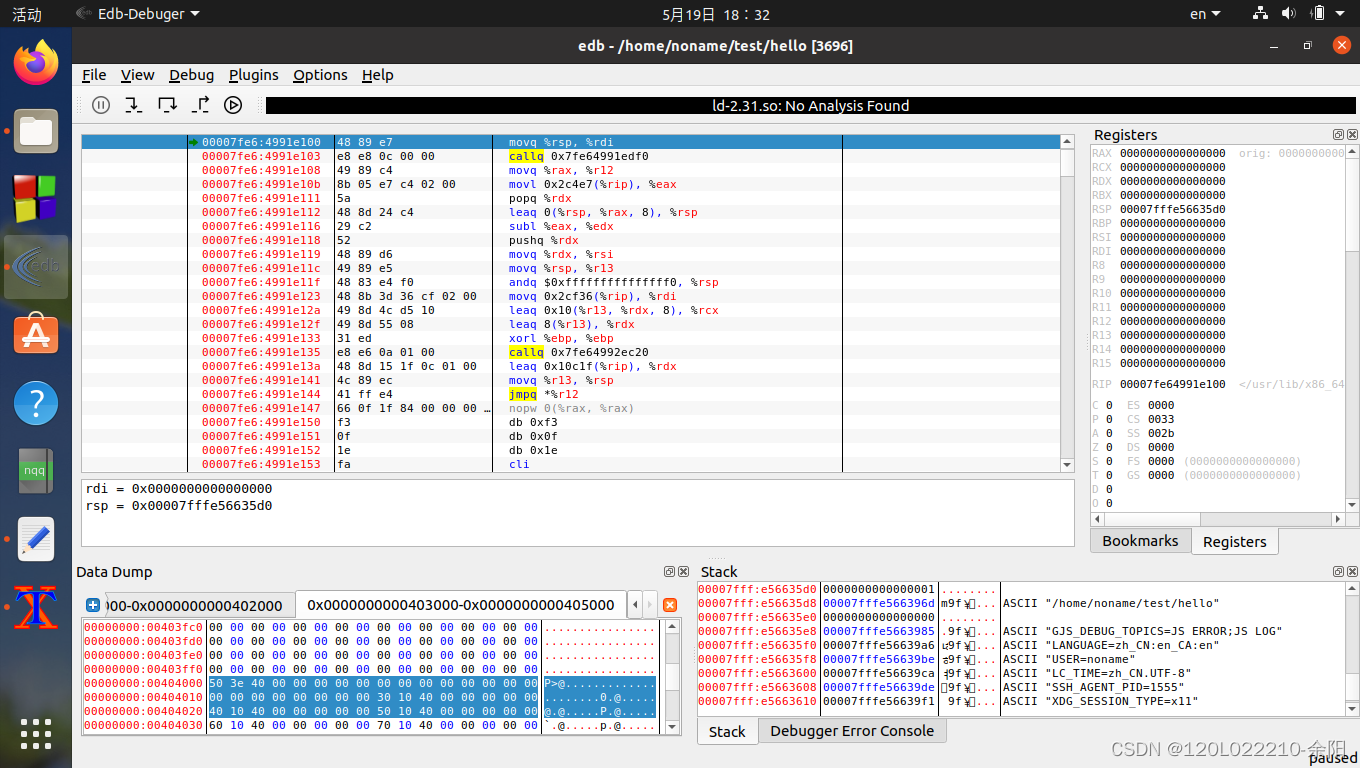The height and width of the screenshot is (768, 1360).
Task: Add a new Data Dump tab
Action: pos(93,605)
